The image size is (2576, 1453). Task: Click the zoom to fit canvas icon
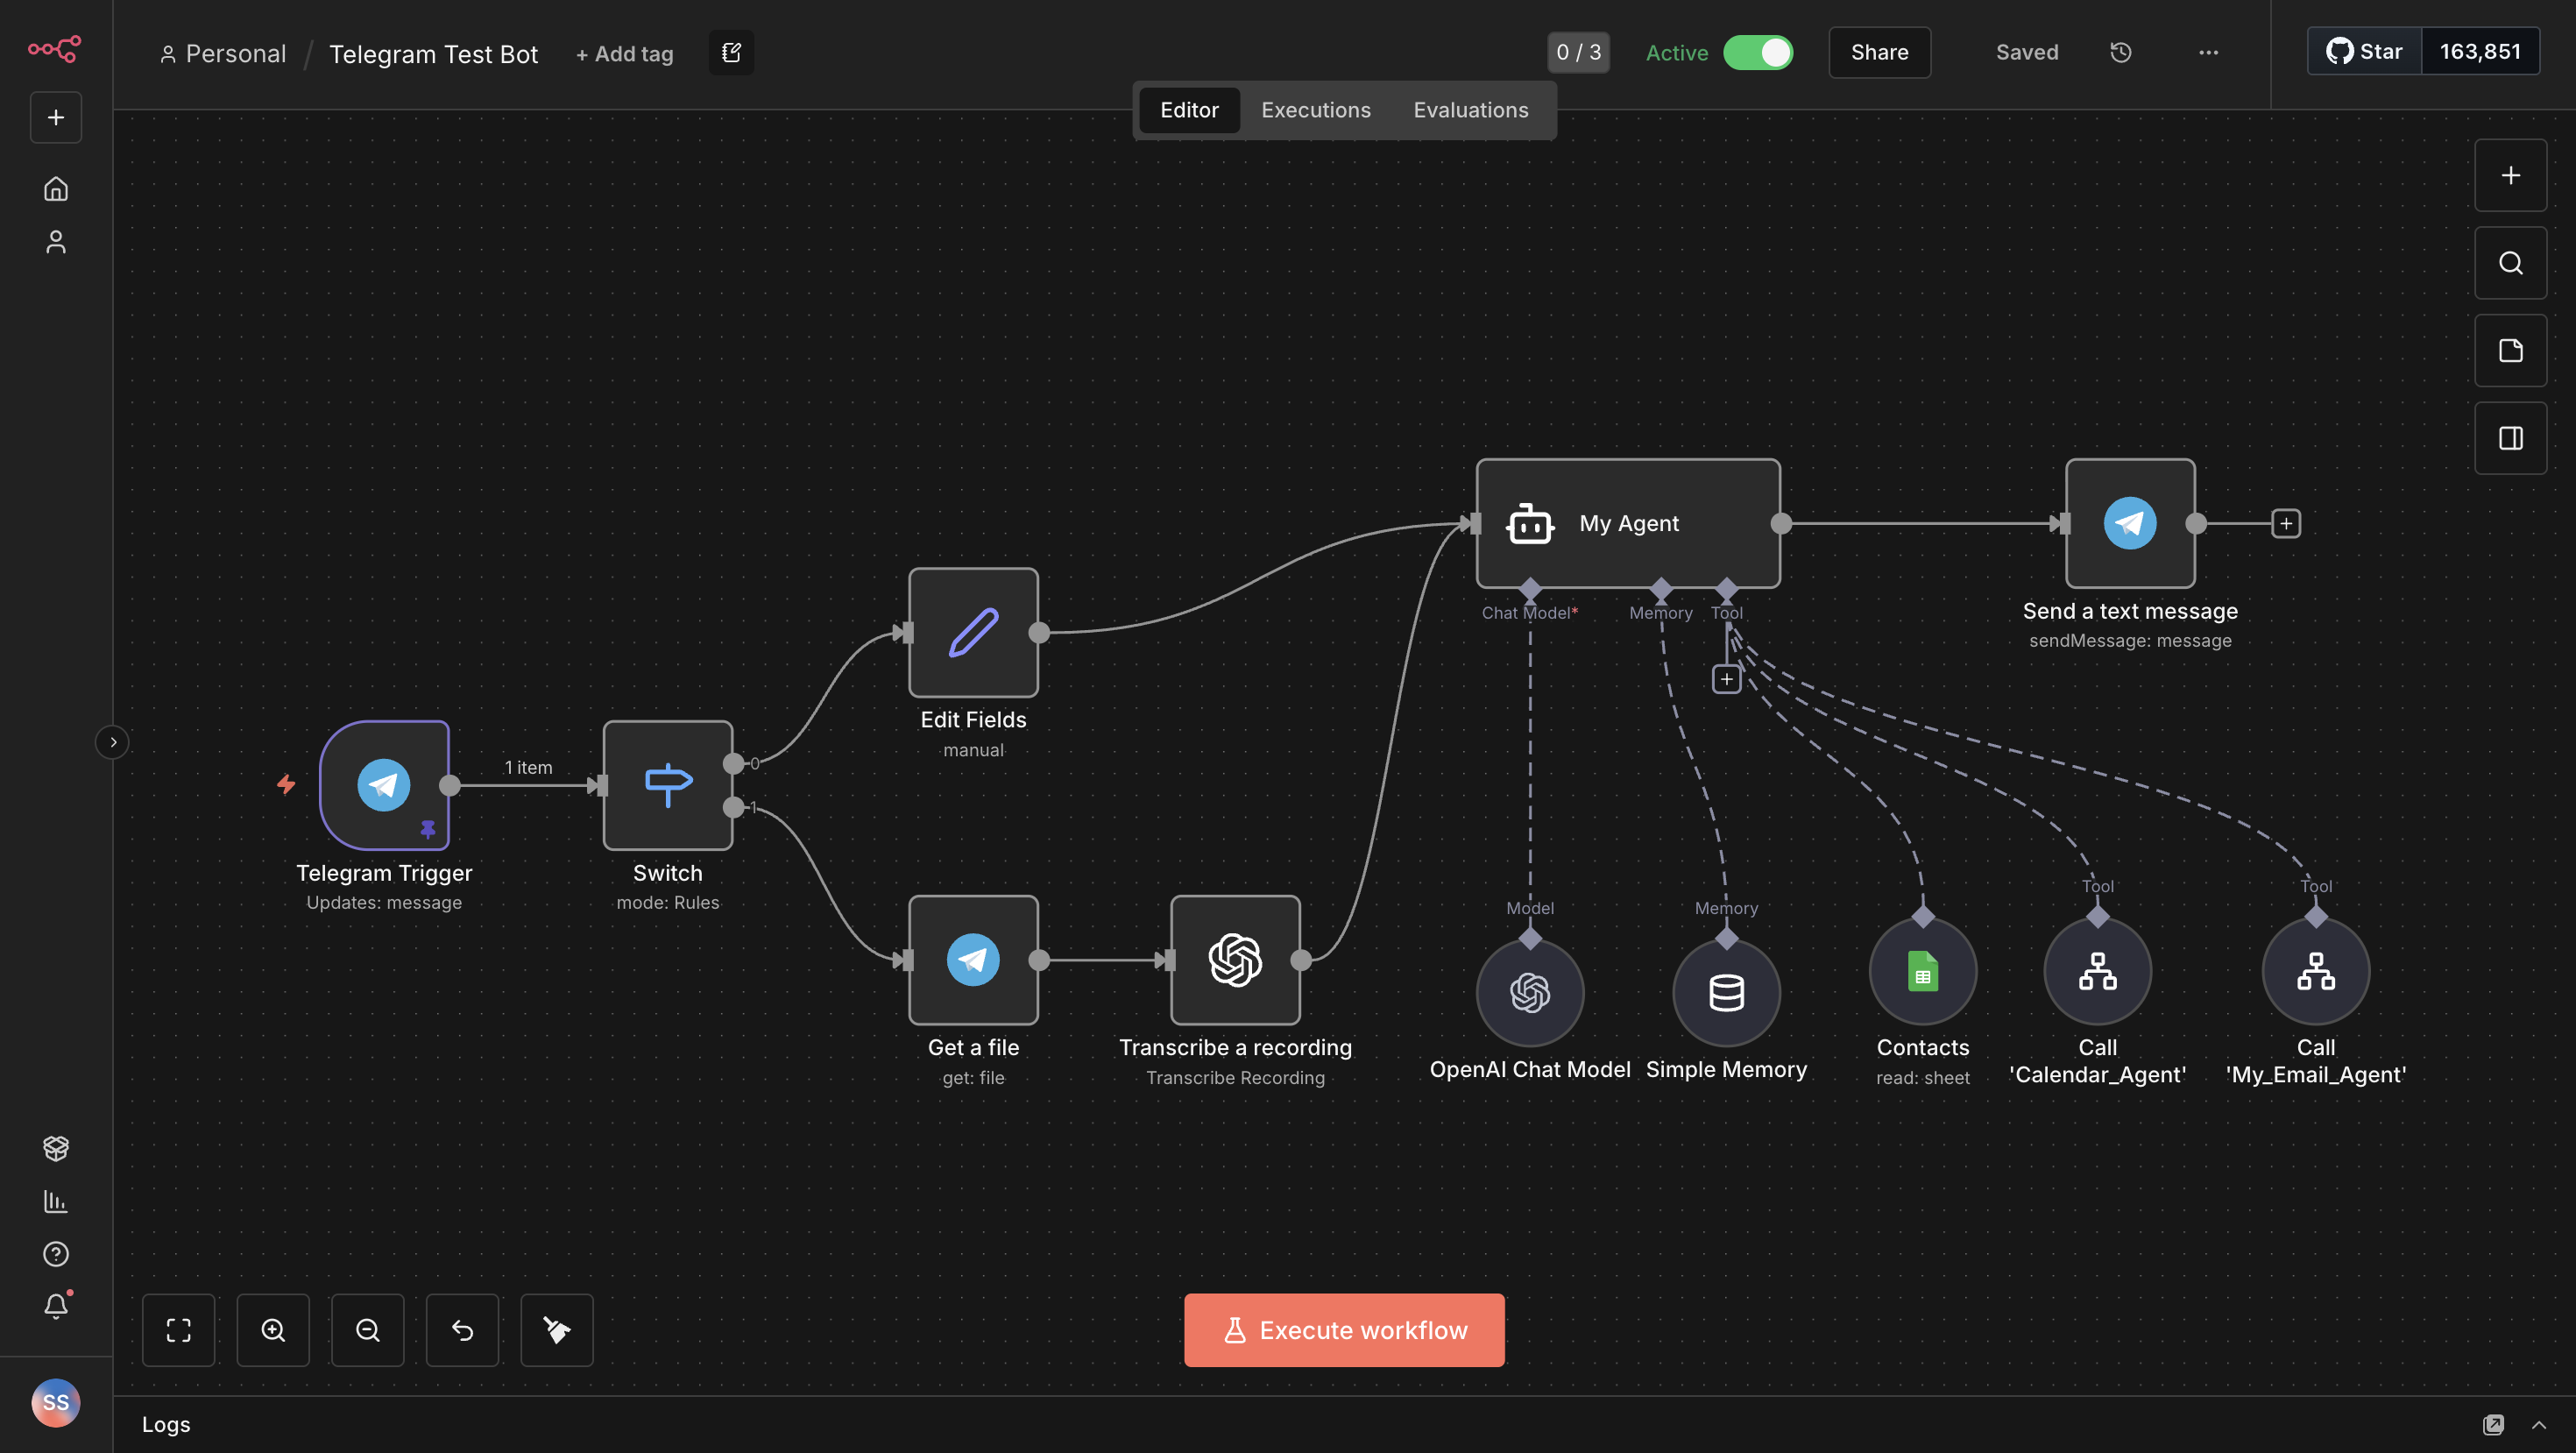point(178,1330)
